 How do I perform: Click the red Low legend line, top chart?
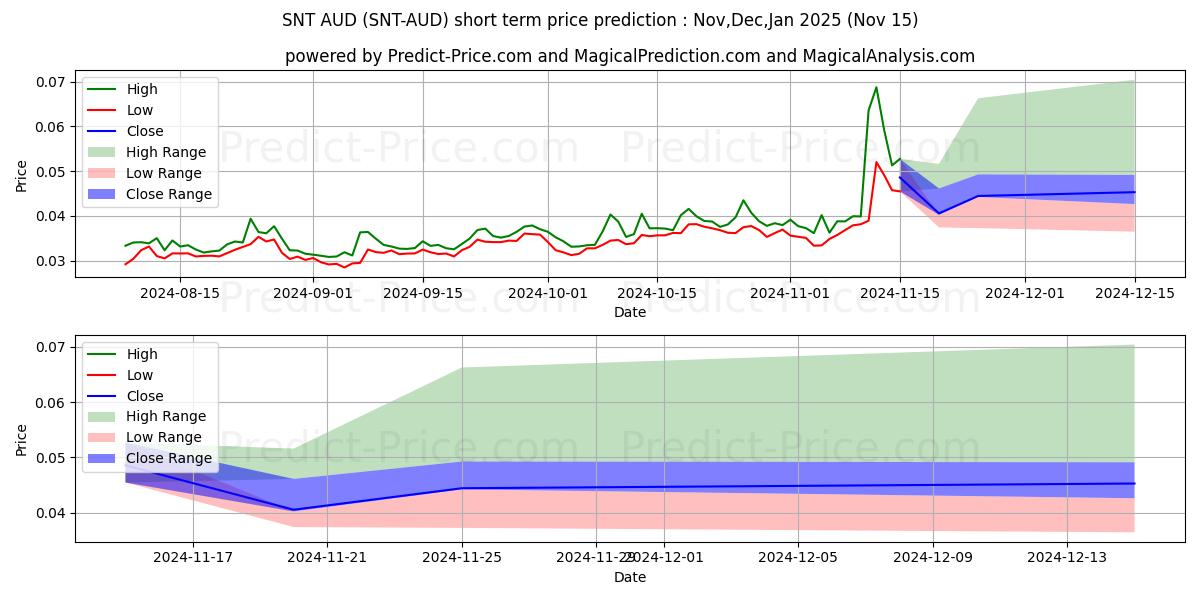(104, 111)
